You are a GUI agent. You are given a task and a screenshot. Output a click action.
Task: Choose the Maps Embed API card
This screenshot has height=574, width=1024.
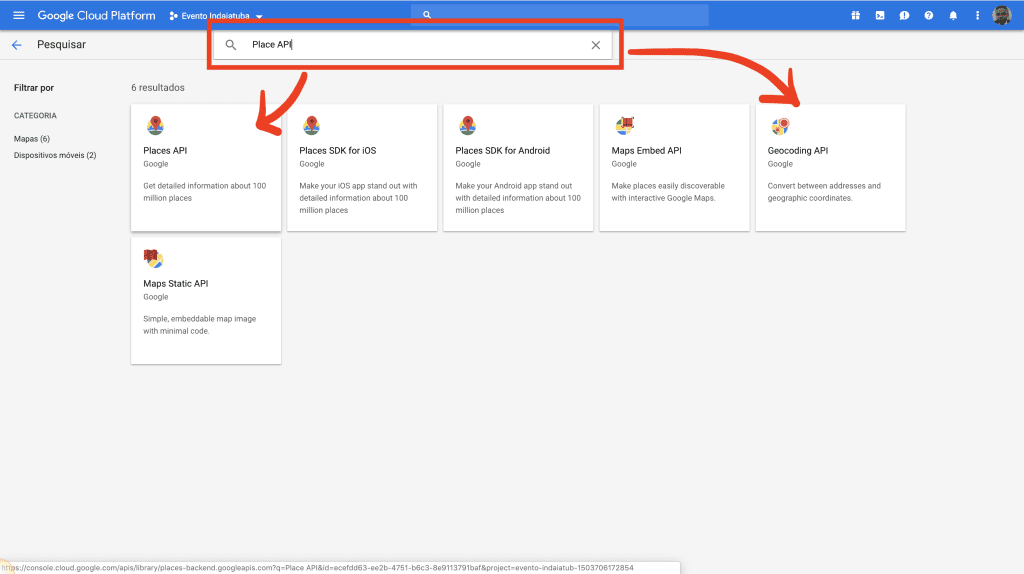(x=673, y=167)
